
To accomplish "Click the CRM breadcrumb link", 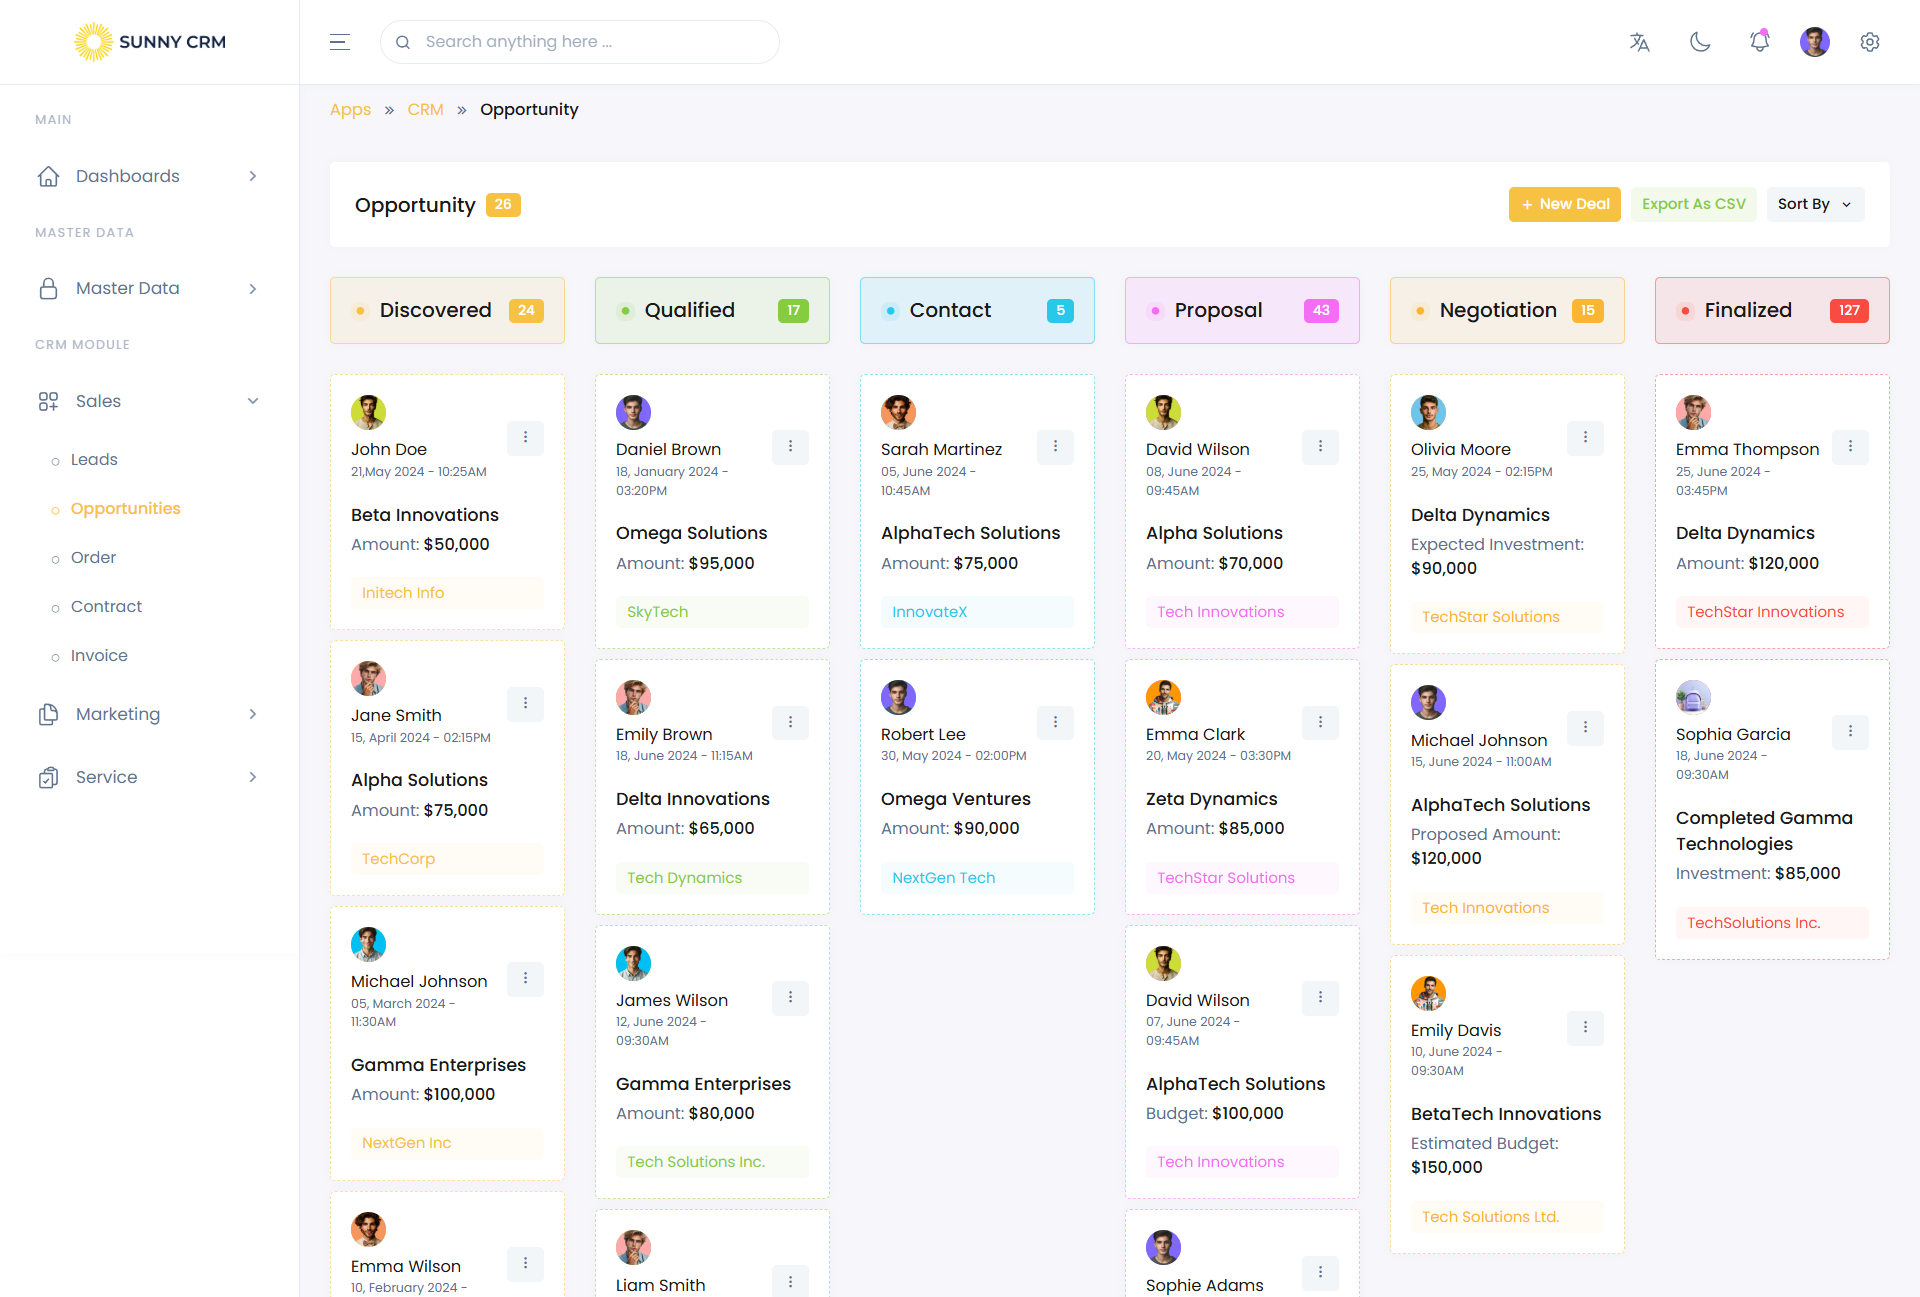I will click(x=425, y=110).
